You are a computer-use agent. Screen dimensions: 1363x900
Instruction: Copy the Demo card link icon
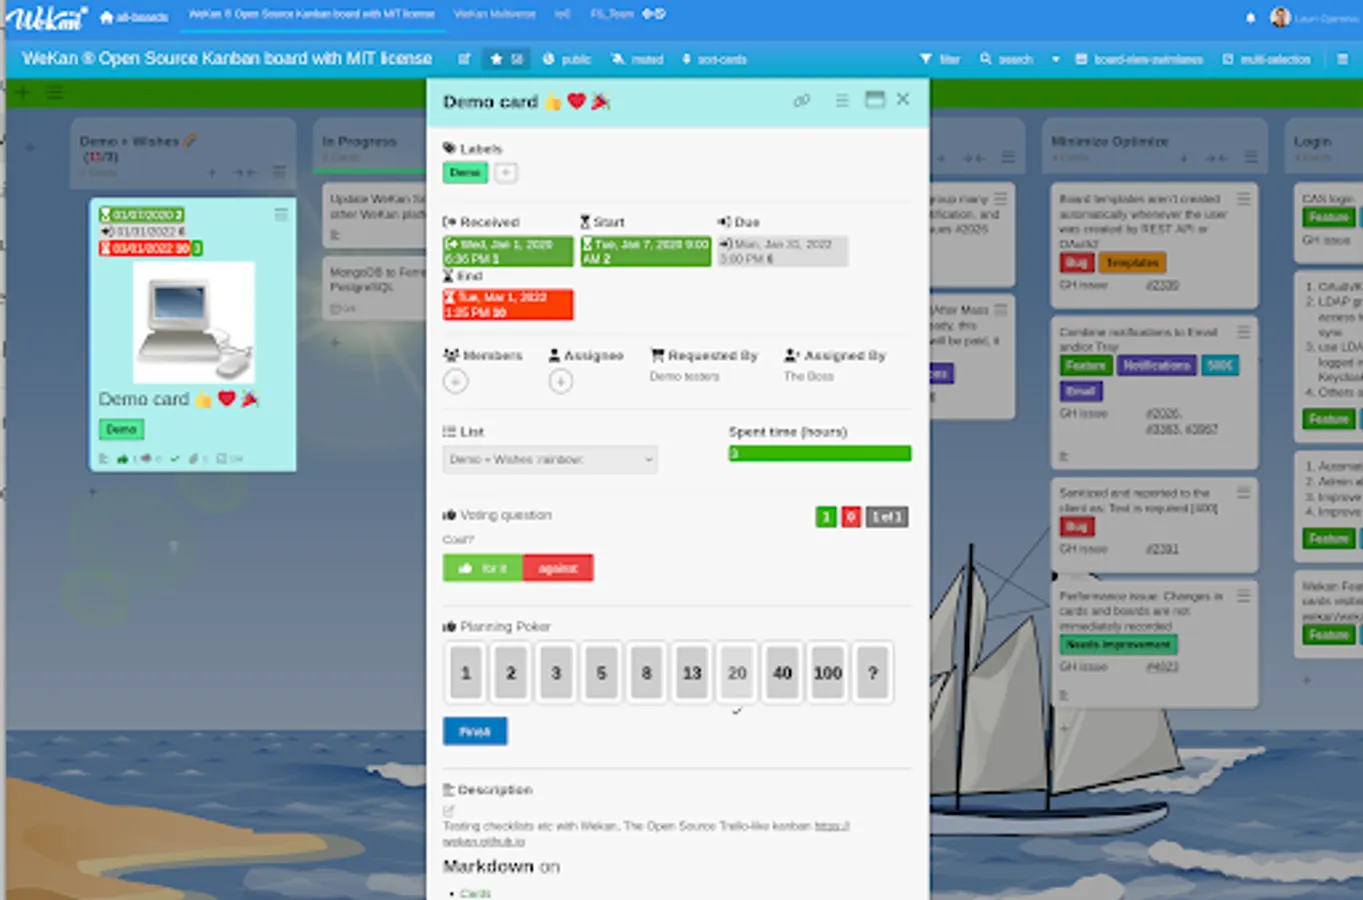point(801,100)
